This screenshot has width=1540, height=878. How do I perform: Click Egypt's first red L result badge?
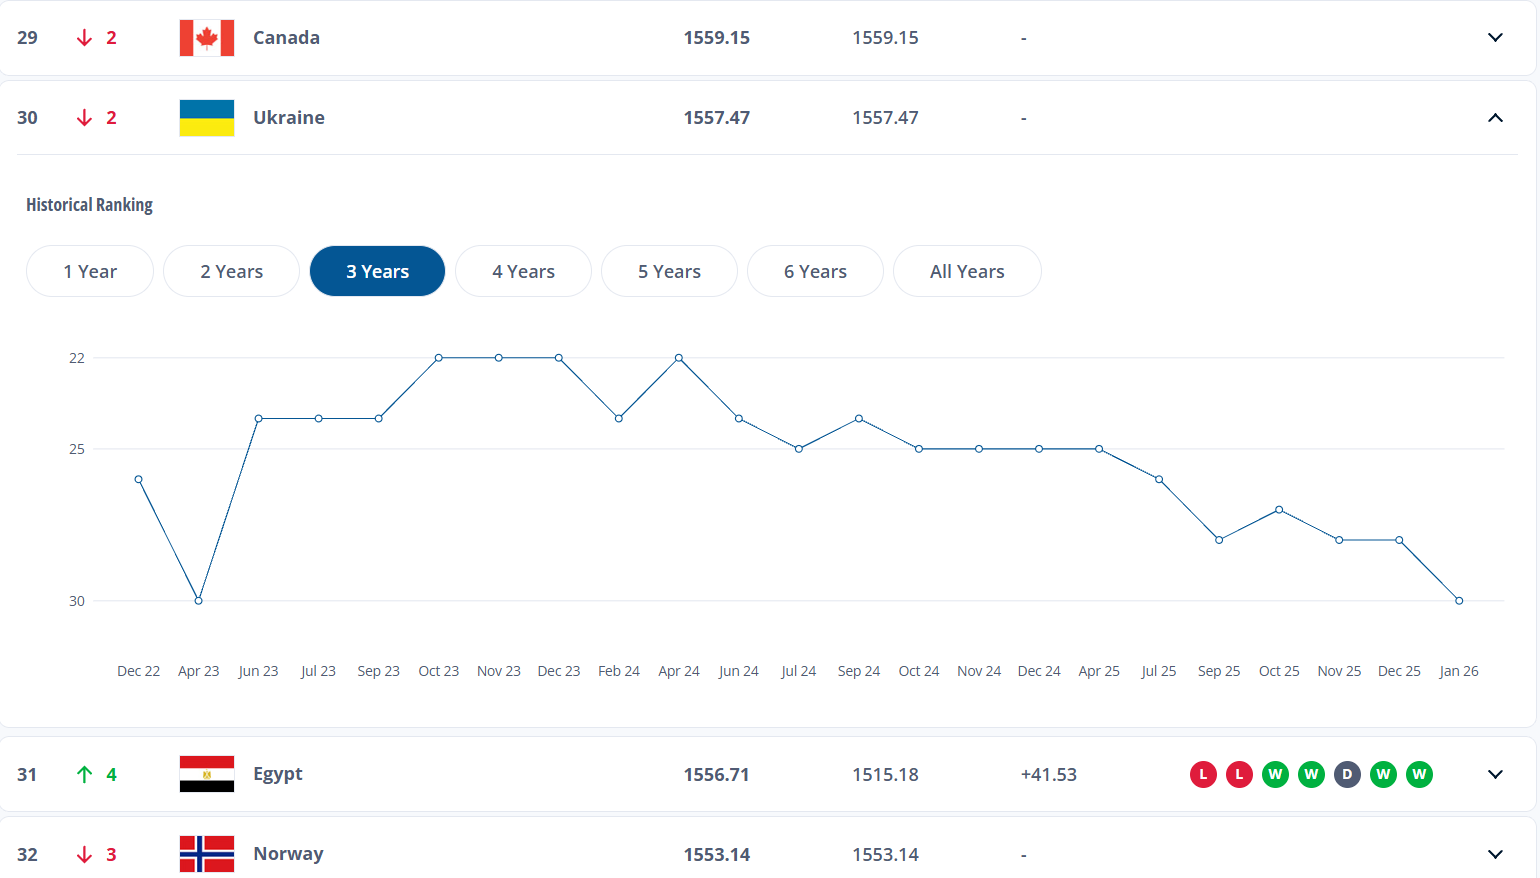point(1203,774)
